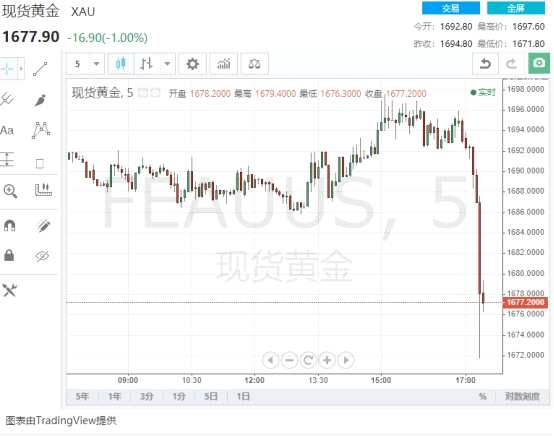Expand the crosshair cursor tool options
The width and height of the screenshot is (554, 436).
(21, 68)
